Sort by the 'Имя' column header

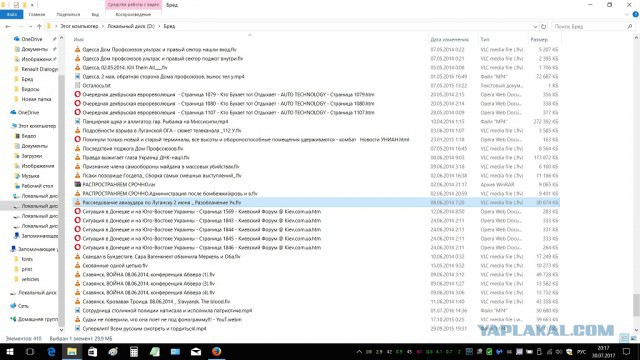(x=79, y=40)
